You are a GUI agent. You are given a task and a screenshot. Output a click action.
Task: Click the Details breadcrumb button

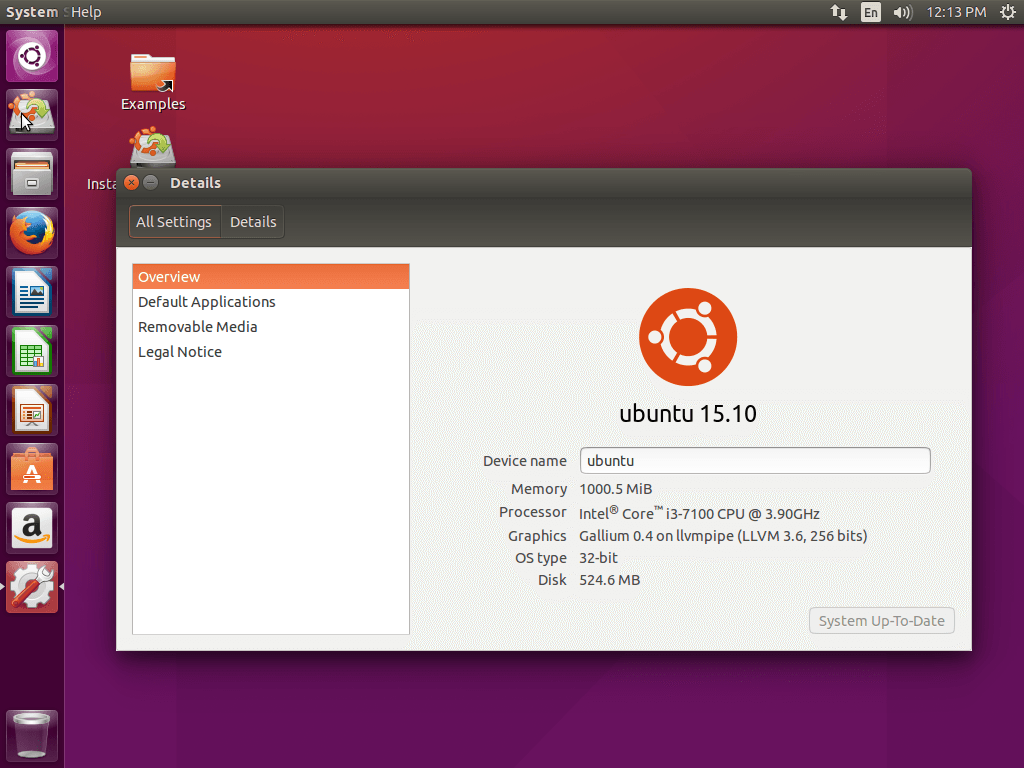coord(253,222)
